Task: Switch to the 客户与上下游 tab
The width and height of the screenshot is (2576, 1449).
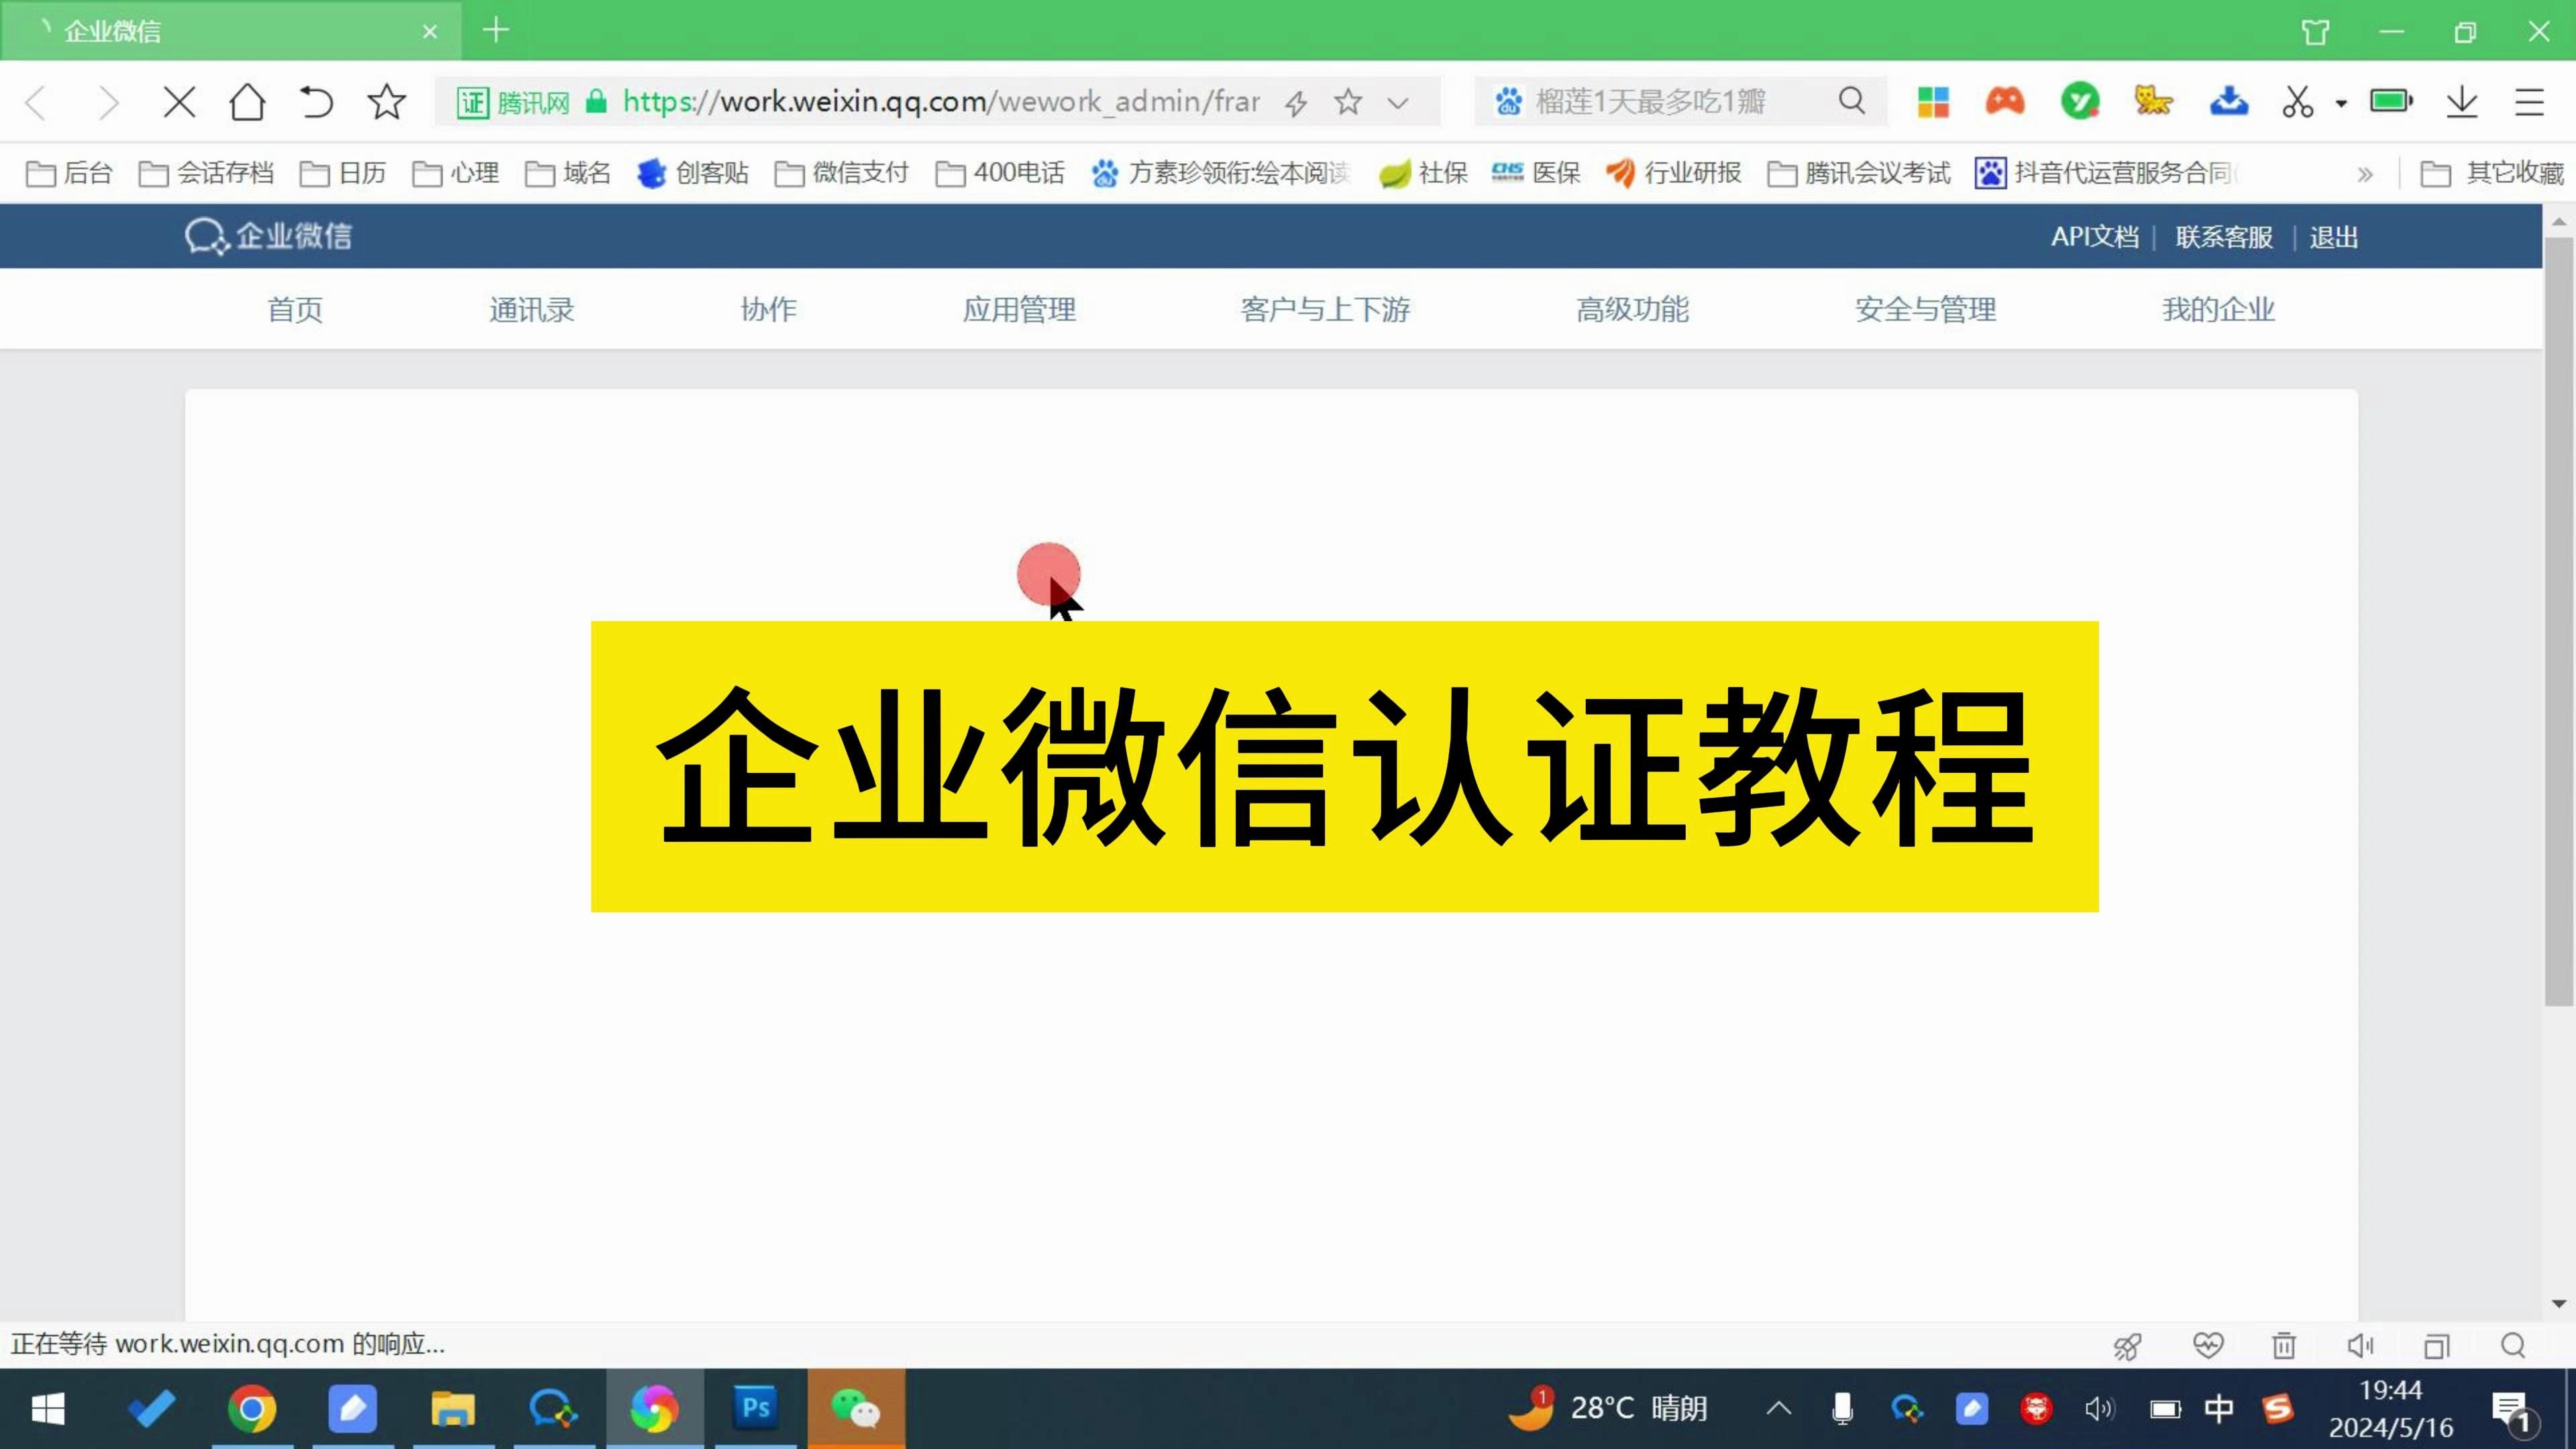Action: [1325, 309]
